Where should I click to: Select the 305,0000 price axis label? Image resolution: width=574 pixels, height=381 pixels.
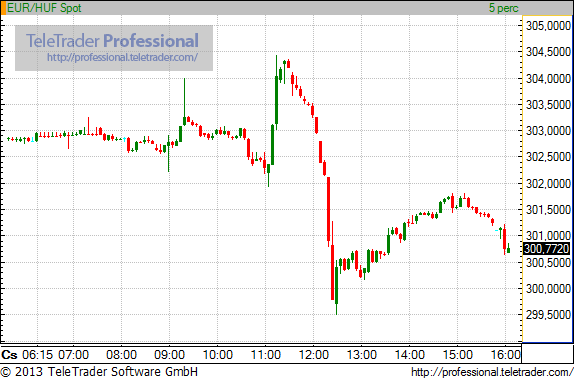548,26
